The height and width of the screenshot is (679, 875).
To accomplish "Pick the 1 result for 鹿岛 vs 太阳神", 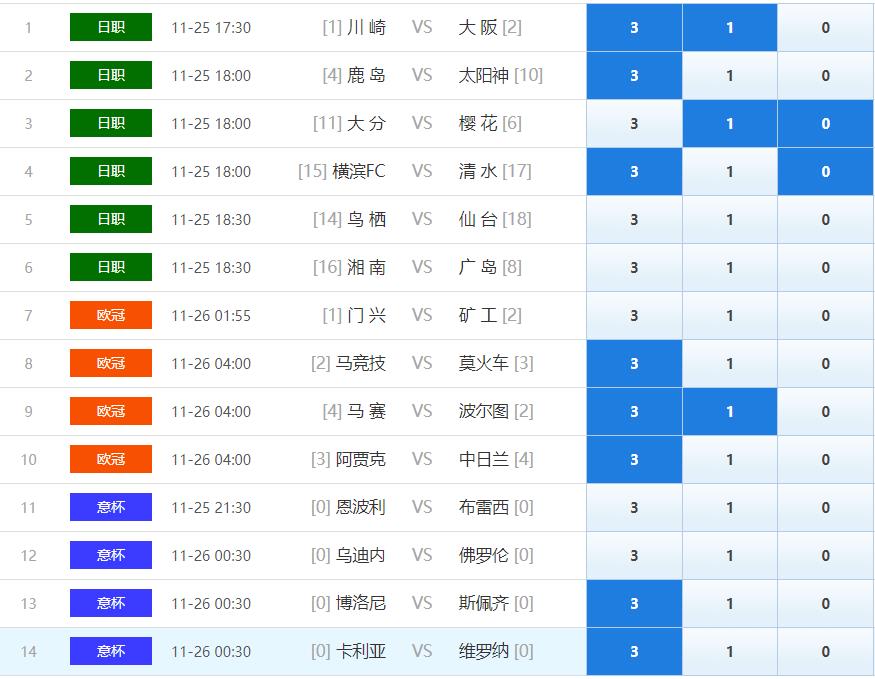I will pyautogui.click(x=730, y=76).
